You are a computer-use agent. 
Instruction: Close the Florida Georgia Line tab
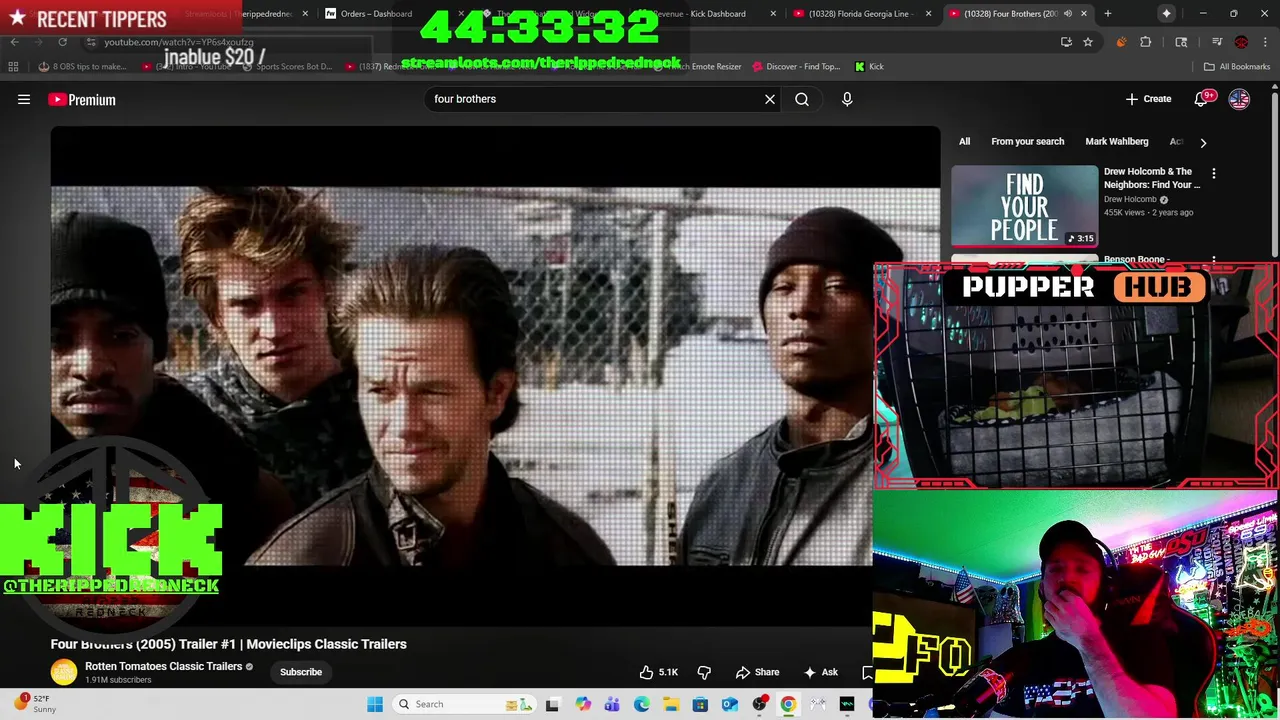point(928,14)
